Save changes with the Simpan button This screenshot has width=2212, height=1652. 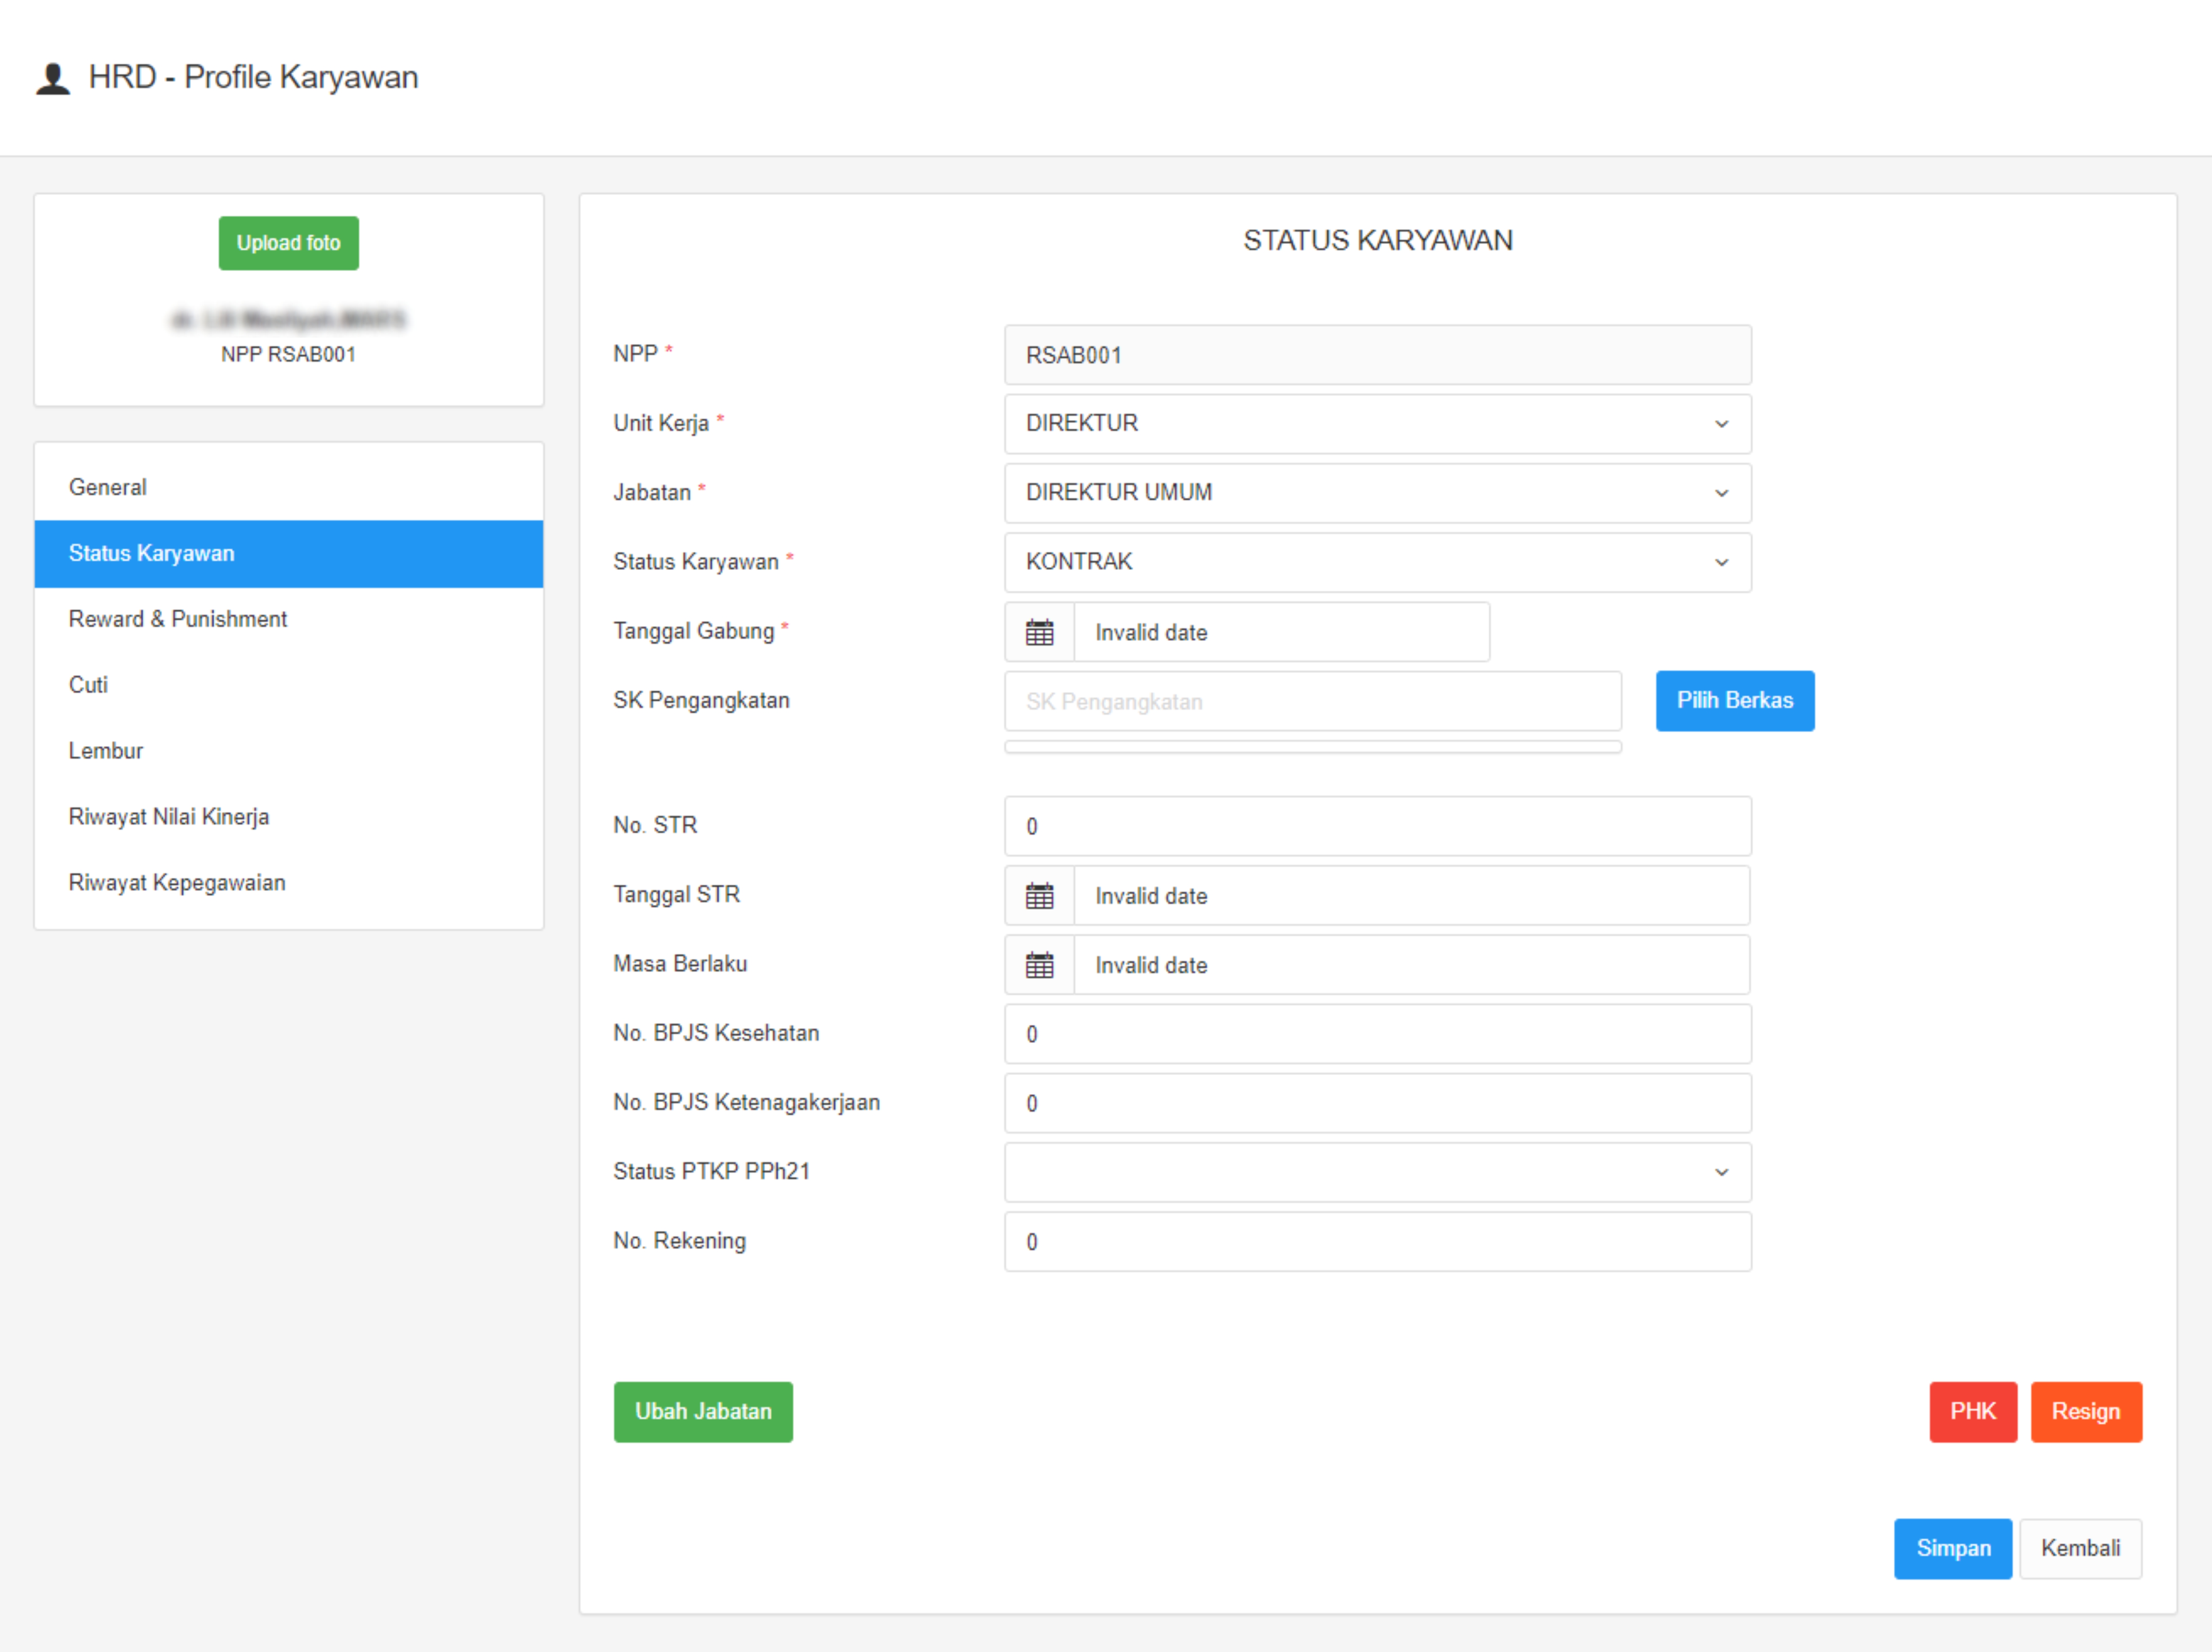pyautogui.click(x=1952, y=1548)
